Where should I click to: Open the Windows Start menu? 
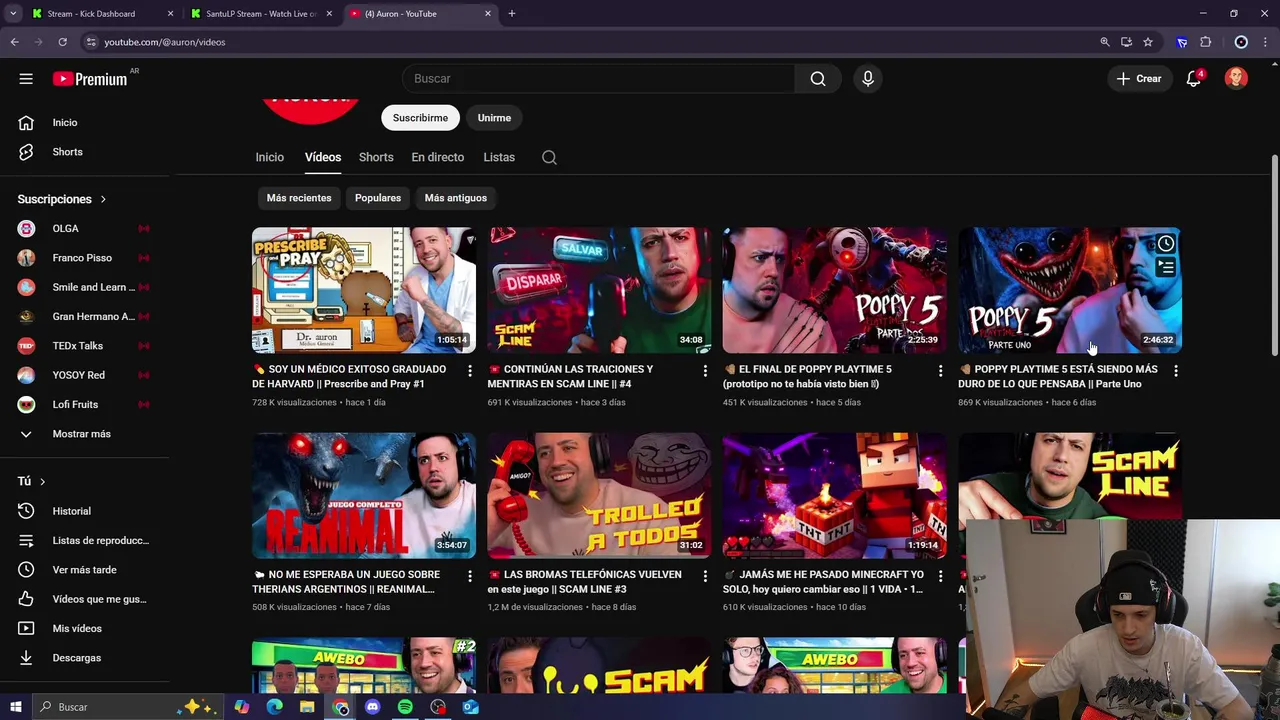tap(15, 707)
